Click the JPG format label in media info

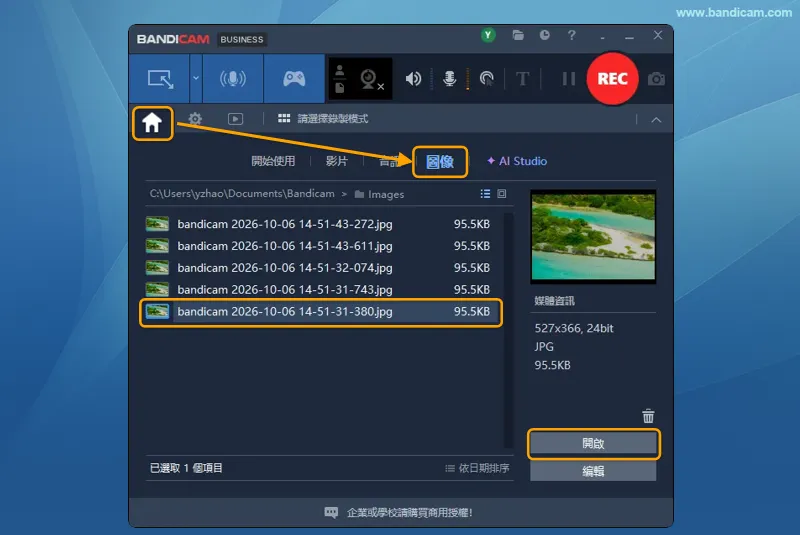tap(544, 347)
